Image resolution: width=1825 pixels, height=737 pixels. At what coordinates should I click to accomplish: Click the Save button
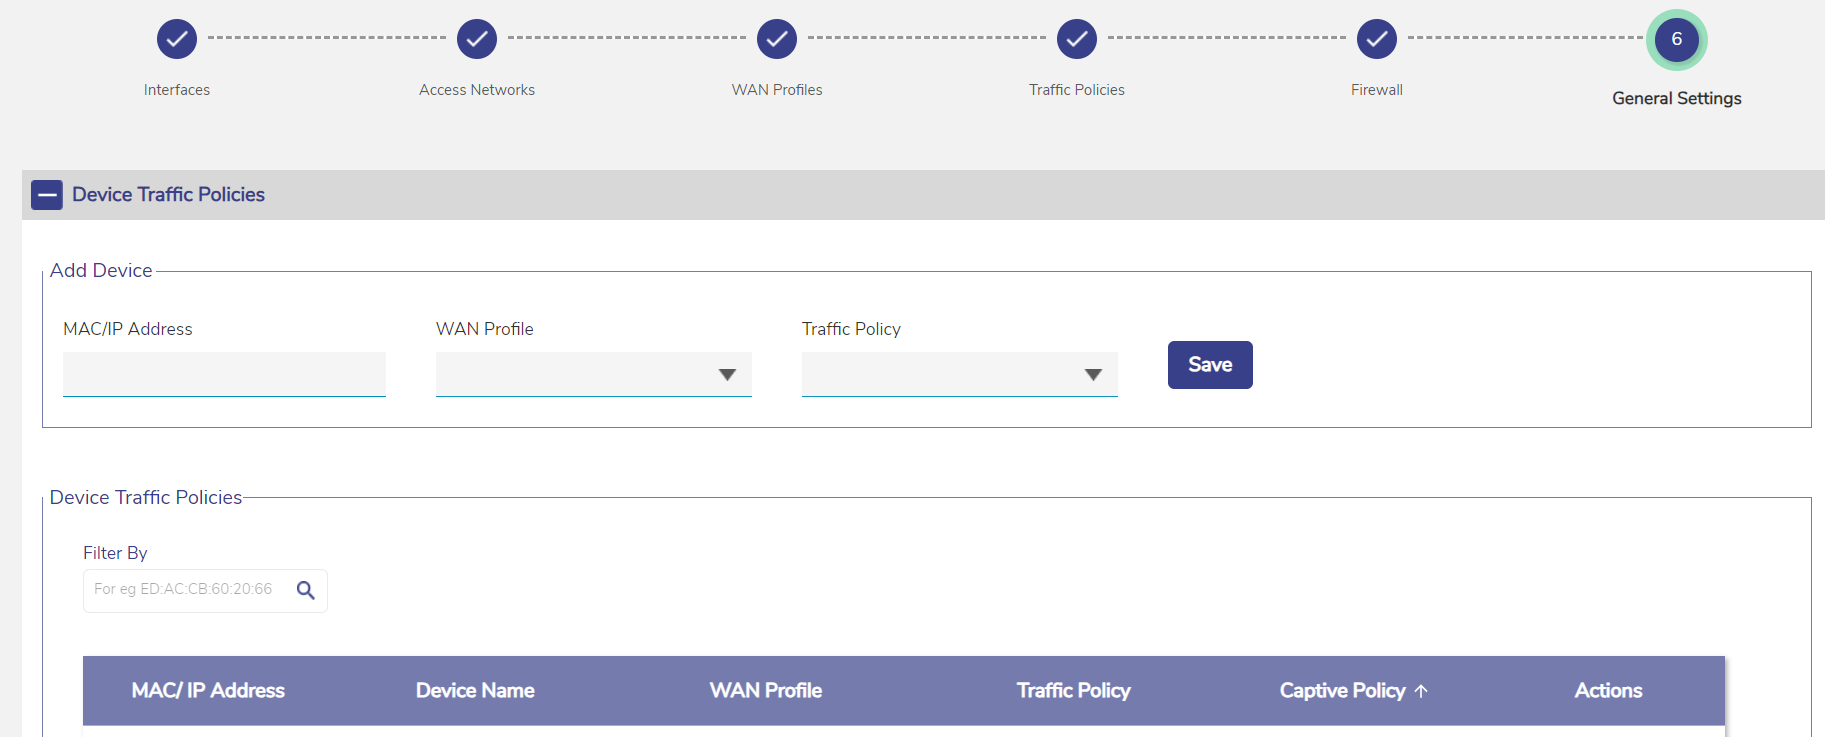click(1210, 365)
